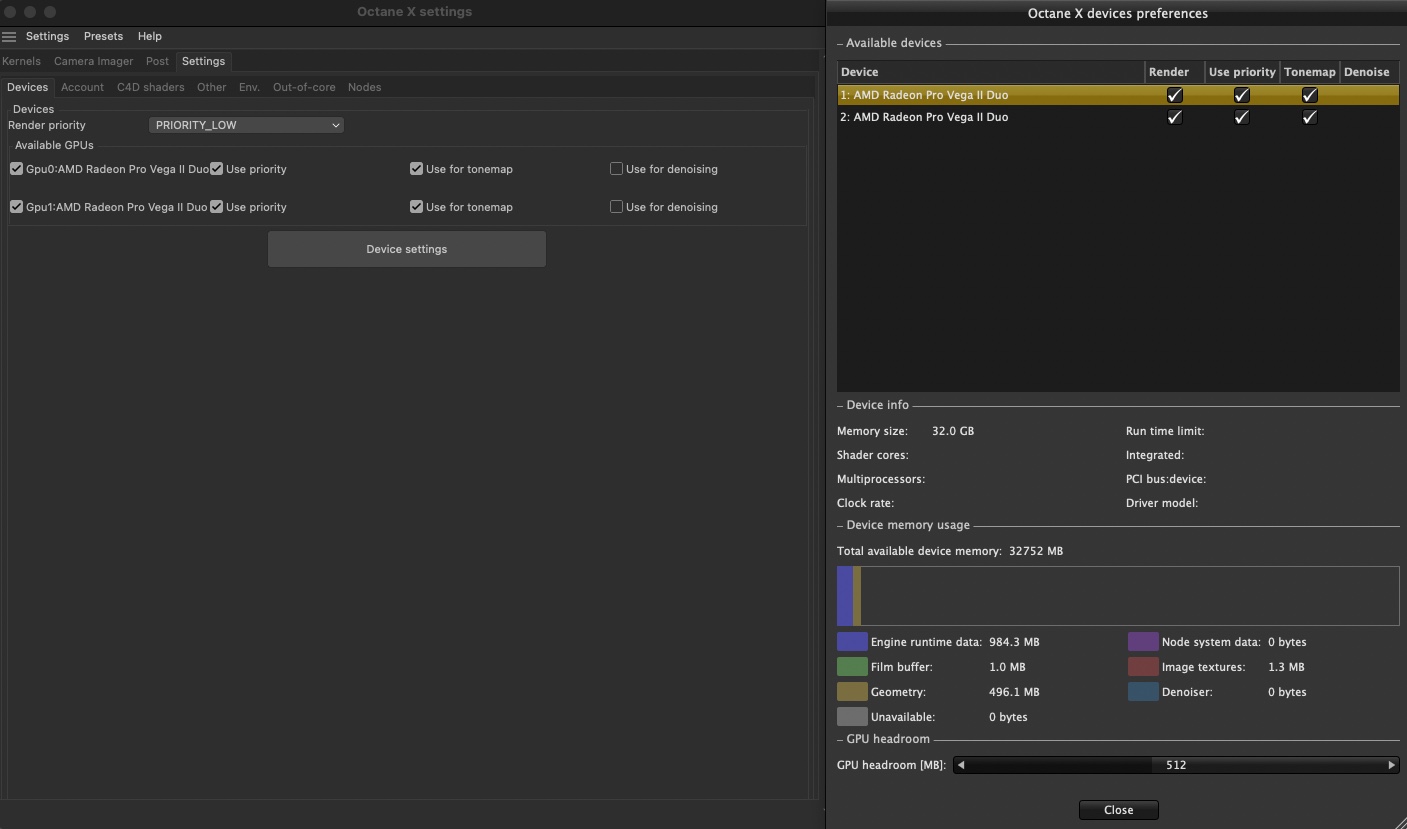Screen dimensions: 1407x829
Task: Click the Device settings button
Action: click(x=407, y=249)
